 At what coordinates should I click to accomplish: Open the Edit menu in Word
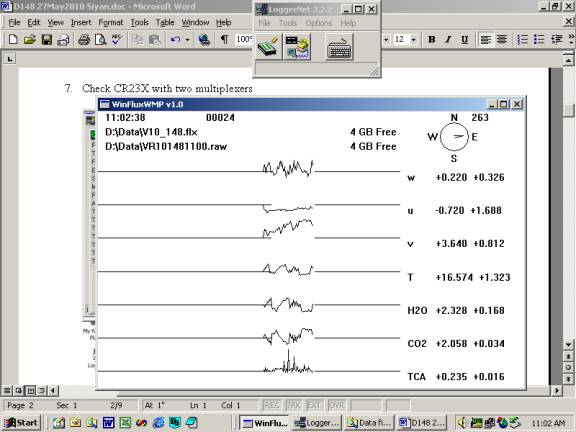[33, 22]
